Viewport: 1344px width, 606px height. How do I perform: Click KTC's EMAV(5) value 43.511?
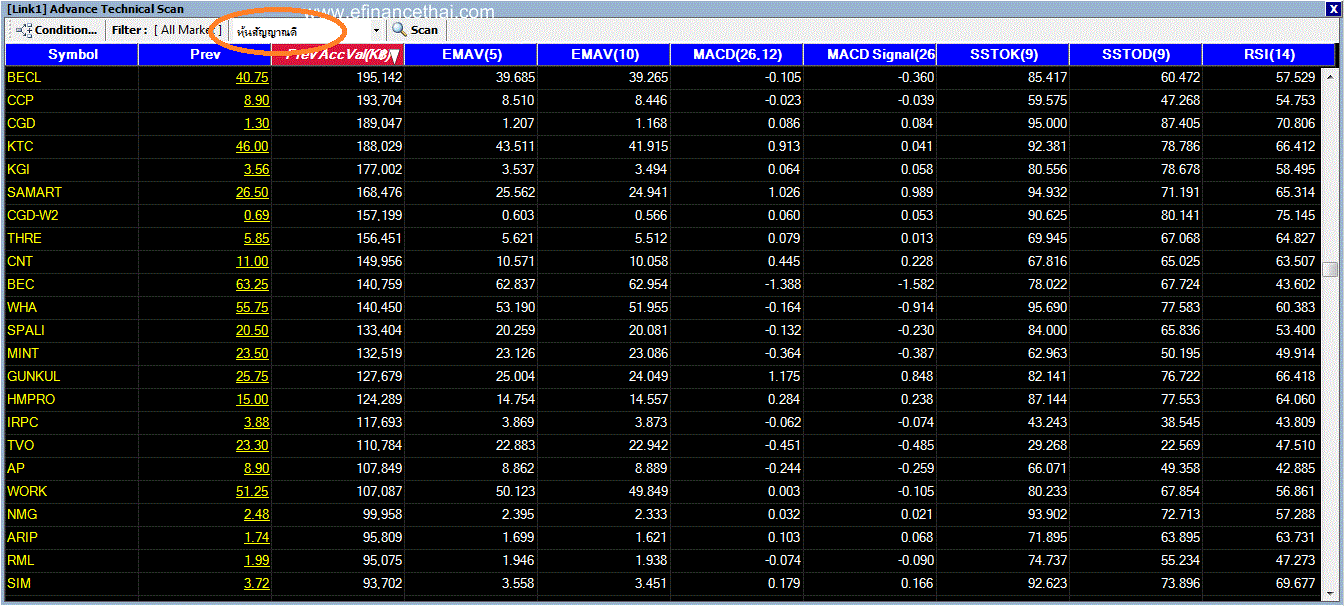[x=514, y=146]
